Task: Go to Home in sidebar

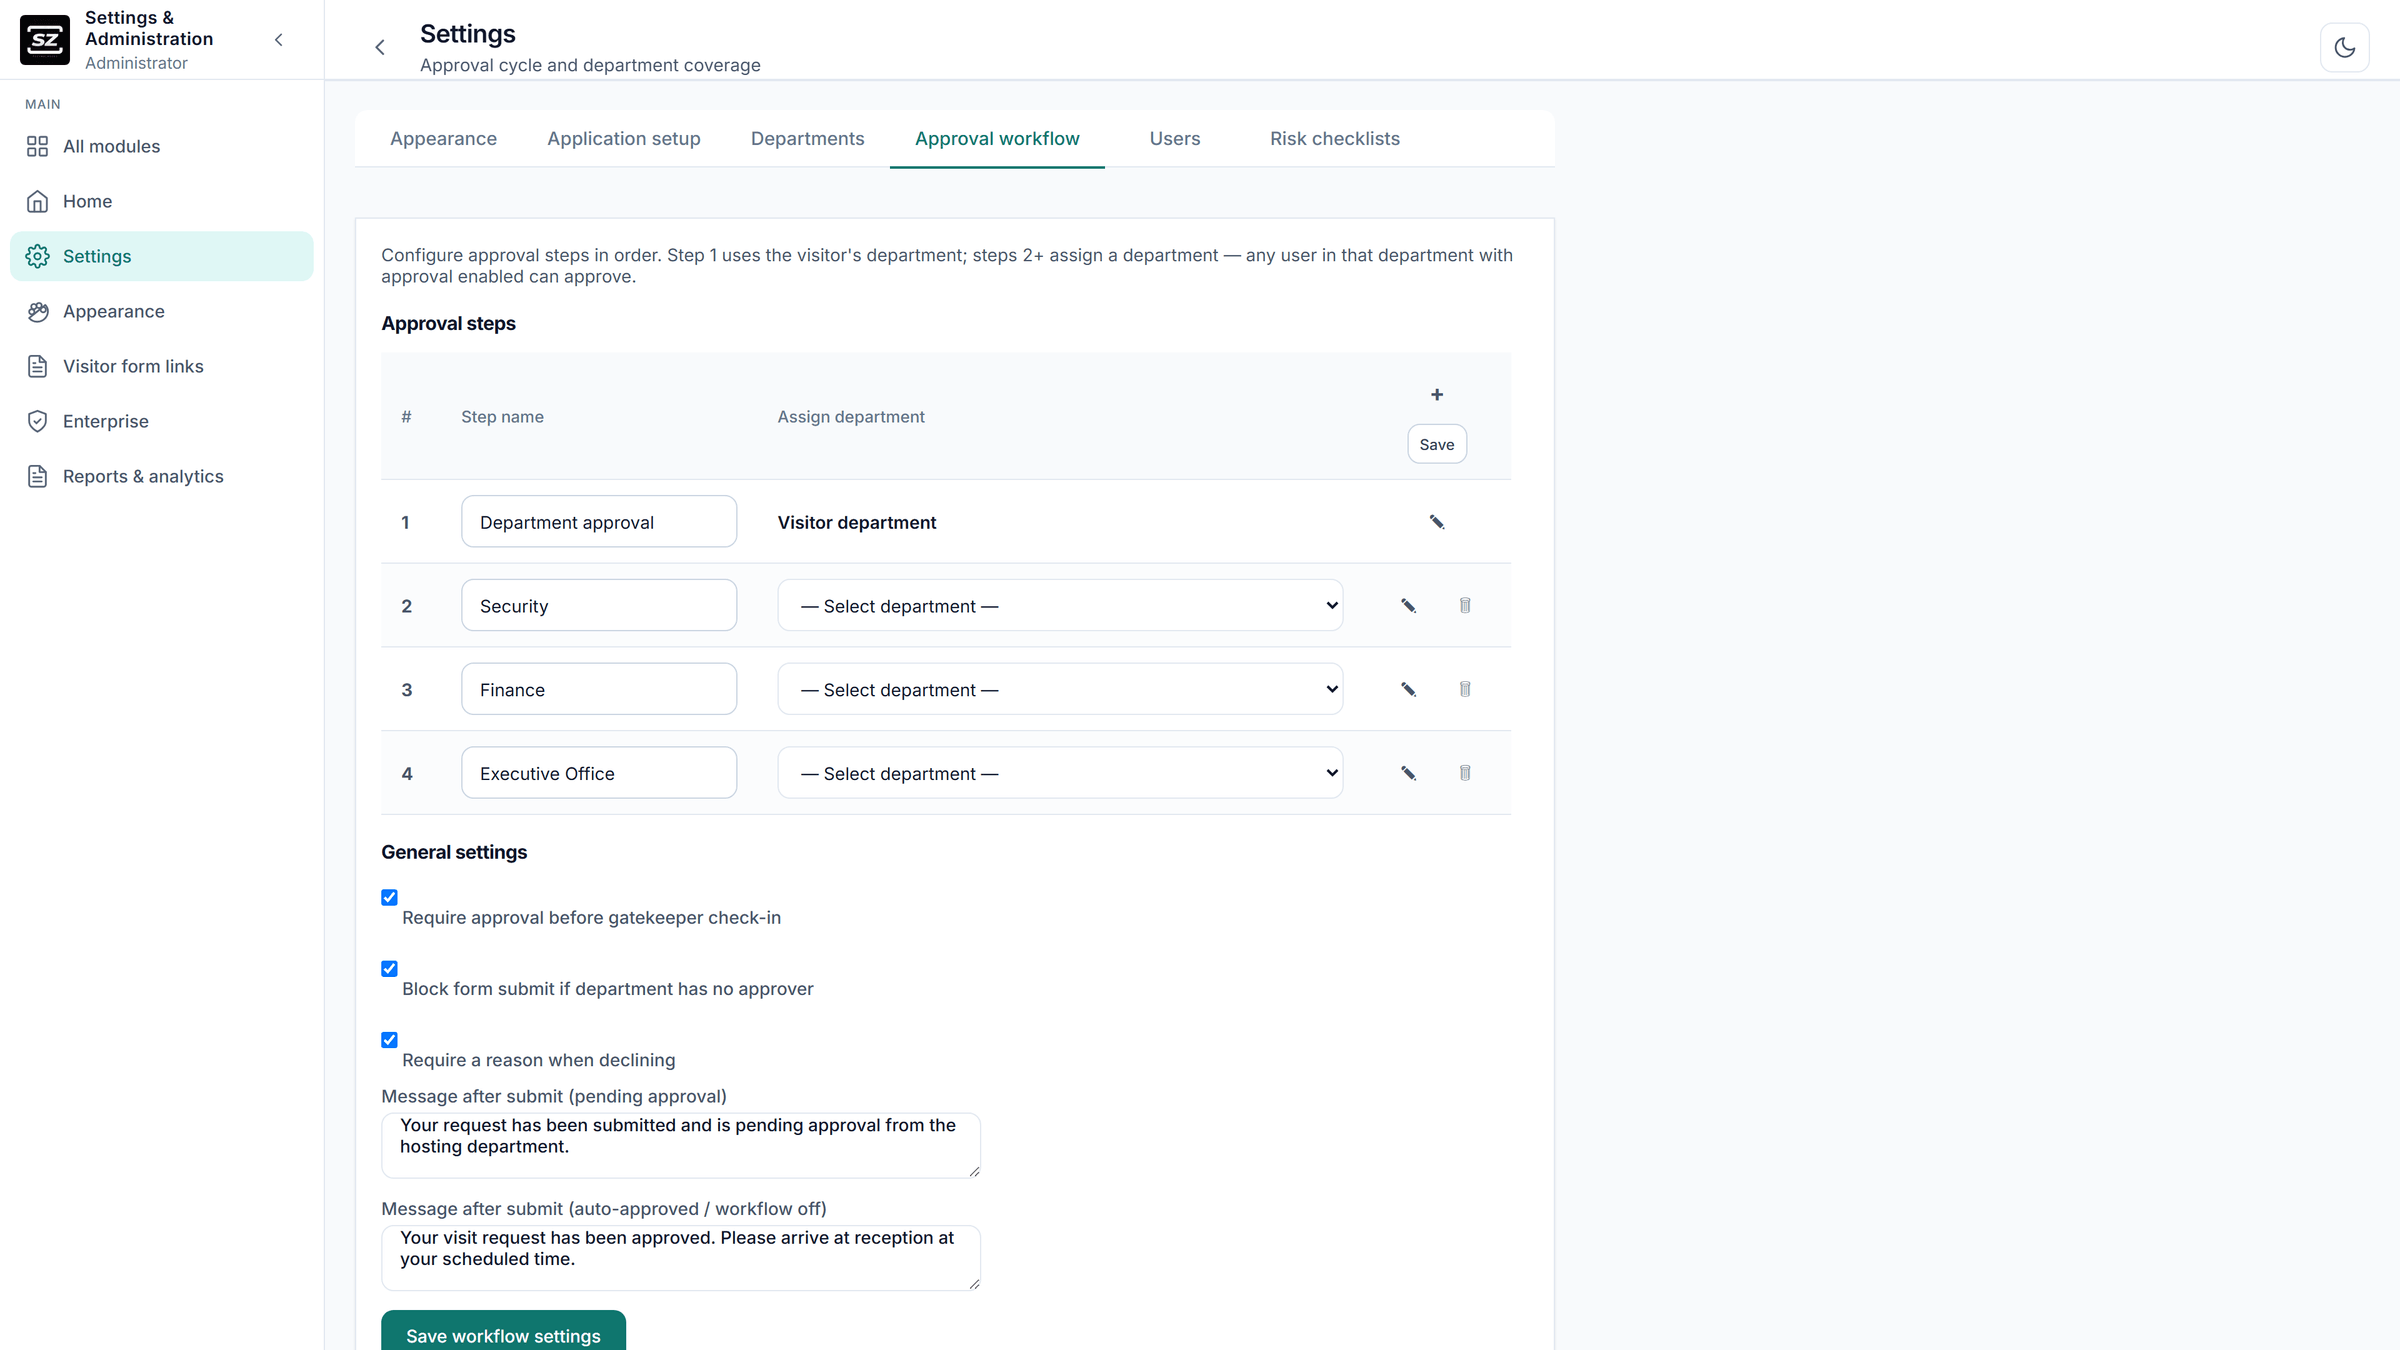Action: coord(162,201)
